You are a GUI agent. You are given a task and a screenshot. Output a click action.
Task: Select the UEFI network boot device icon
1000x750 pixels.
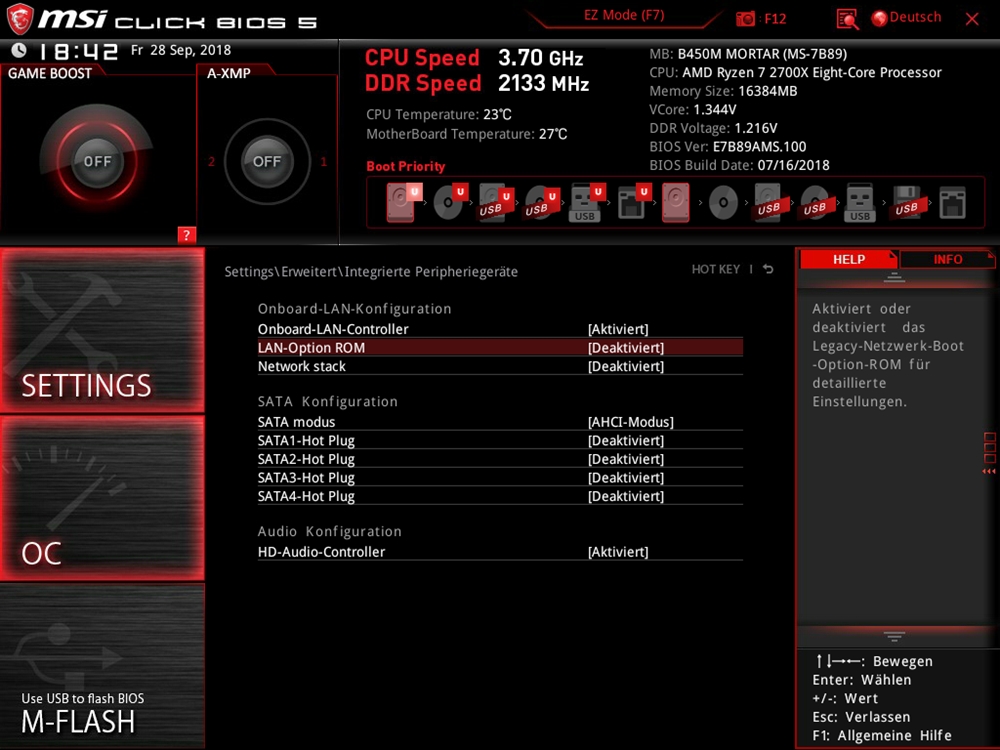(633, 203)
